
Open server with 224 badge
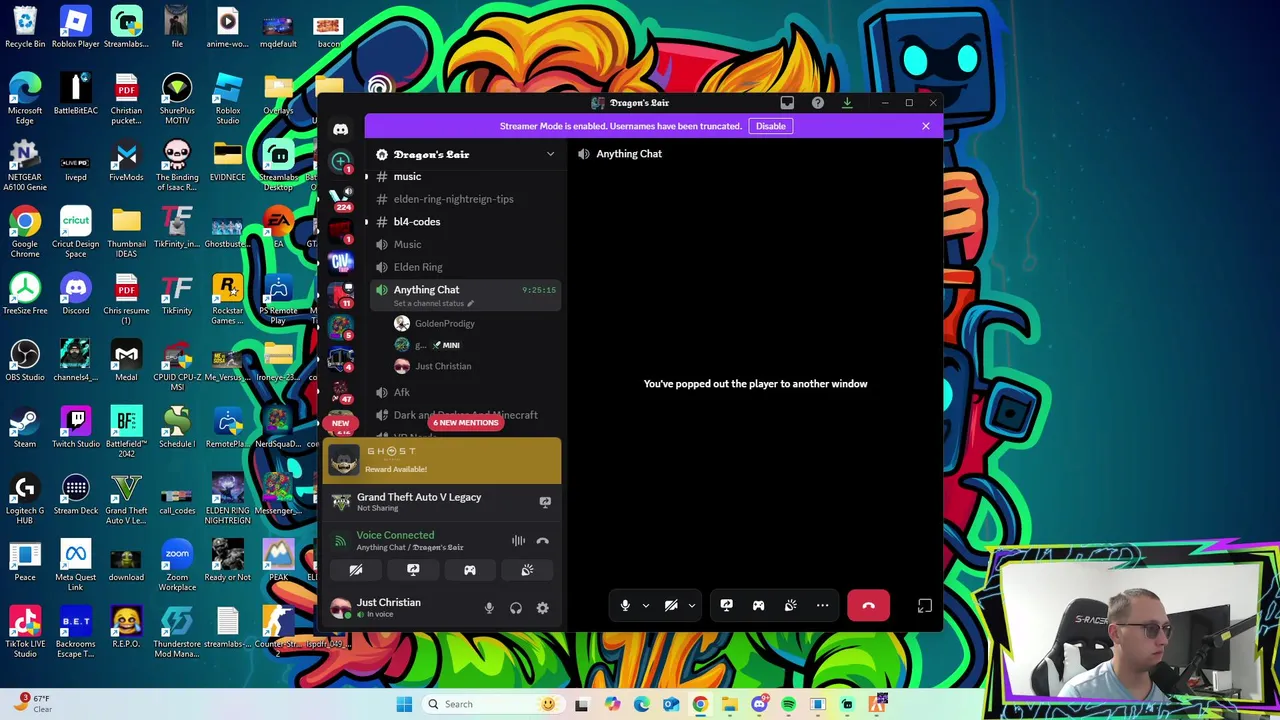341,196
